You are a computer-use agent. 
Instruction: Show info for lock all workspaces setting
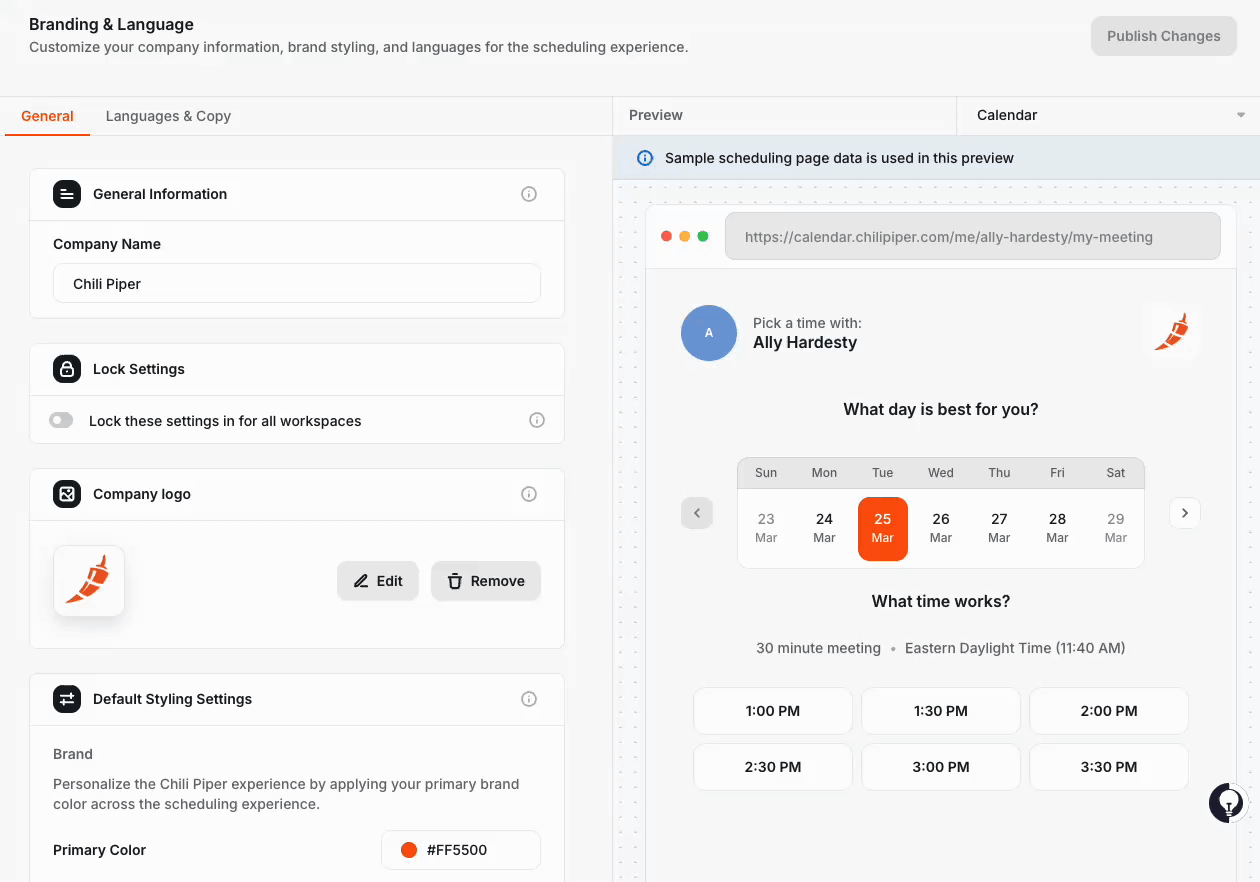(537, 420)
